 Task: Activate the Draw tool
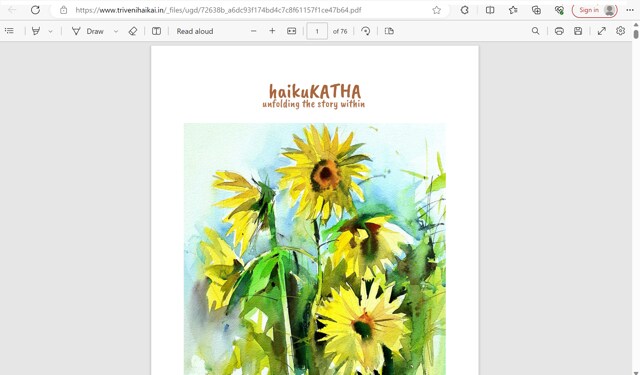(88, 31)
